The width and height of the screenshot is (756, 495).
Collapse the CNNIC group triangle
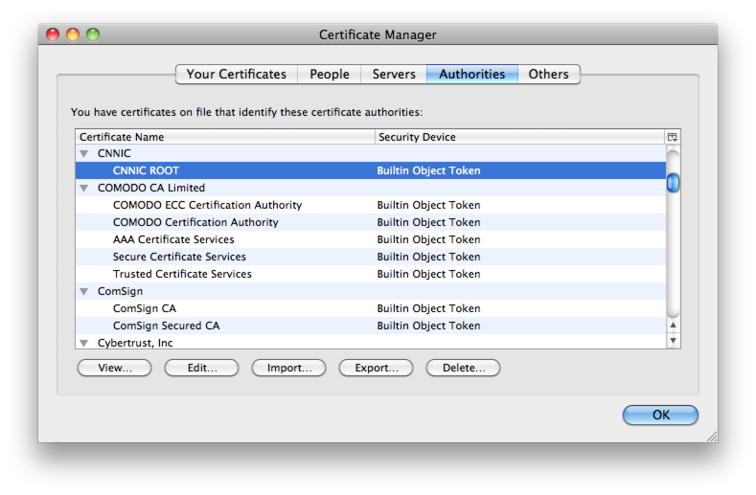pyautogui.click(x=84, y=154)
